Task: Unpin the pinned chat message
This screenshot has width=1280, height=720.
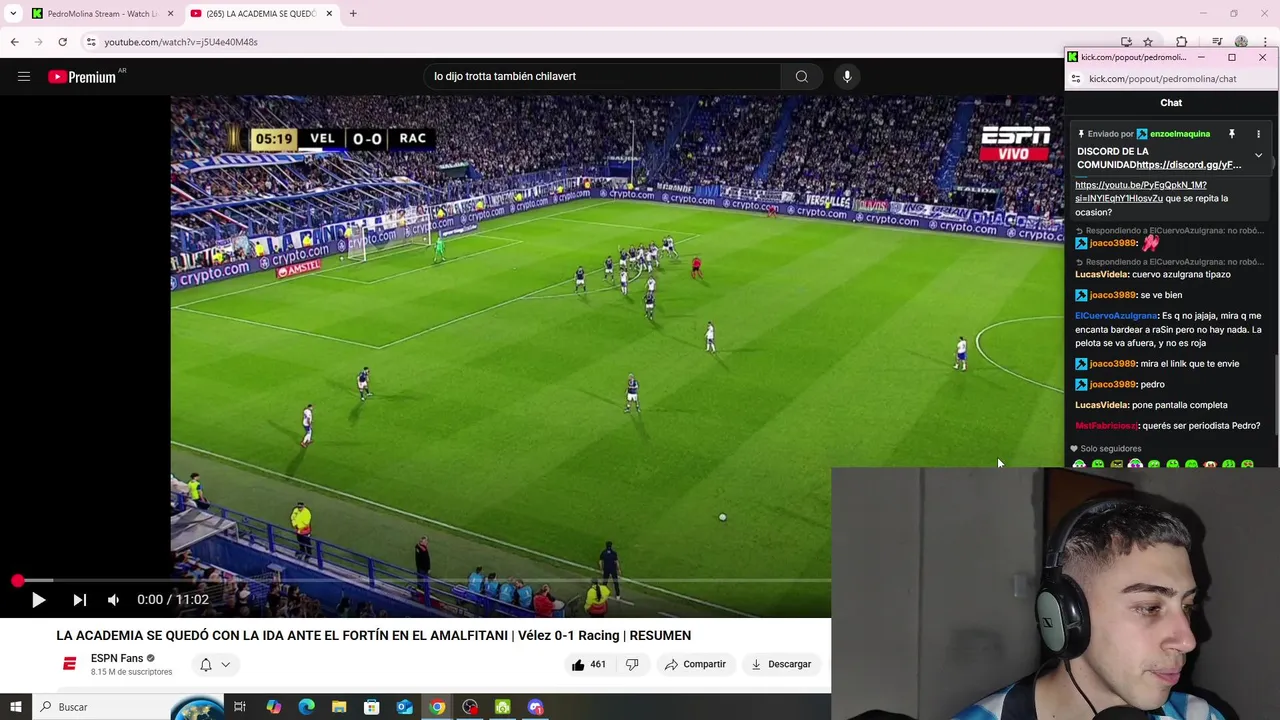Action: coord(1232,134)
